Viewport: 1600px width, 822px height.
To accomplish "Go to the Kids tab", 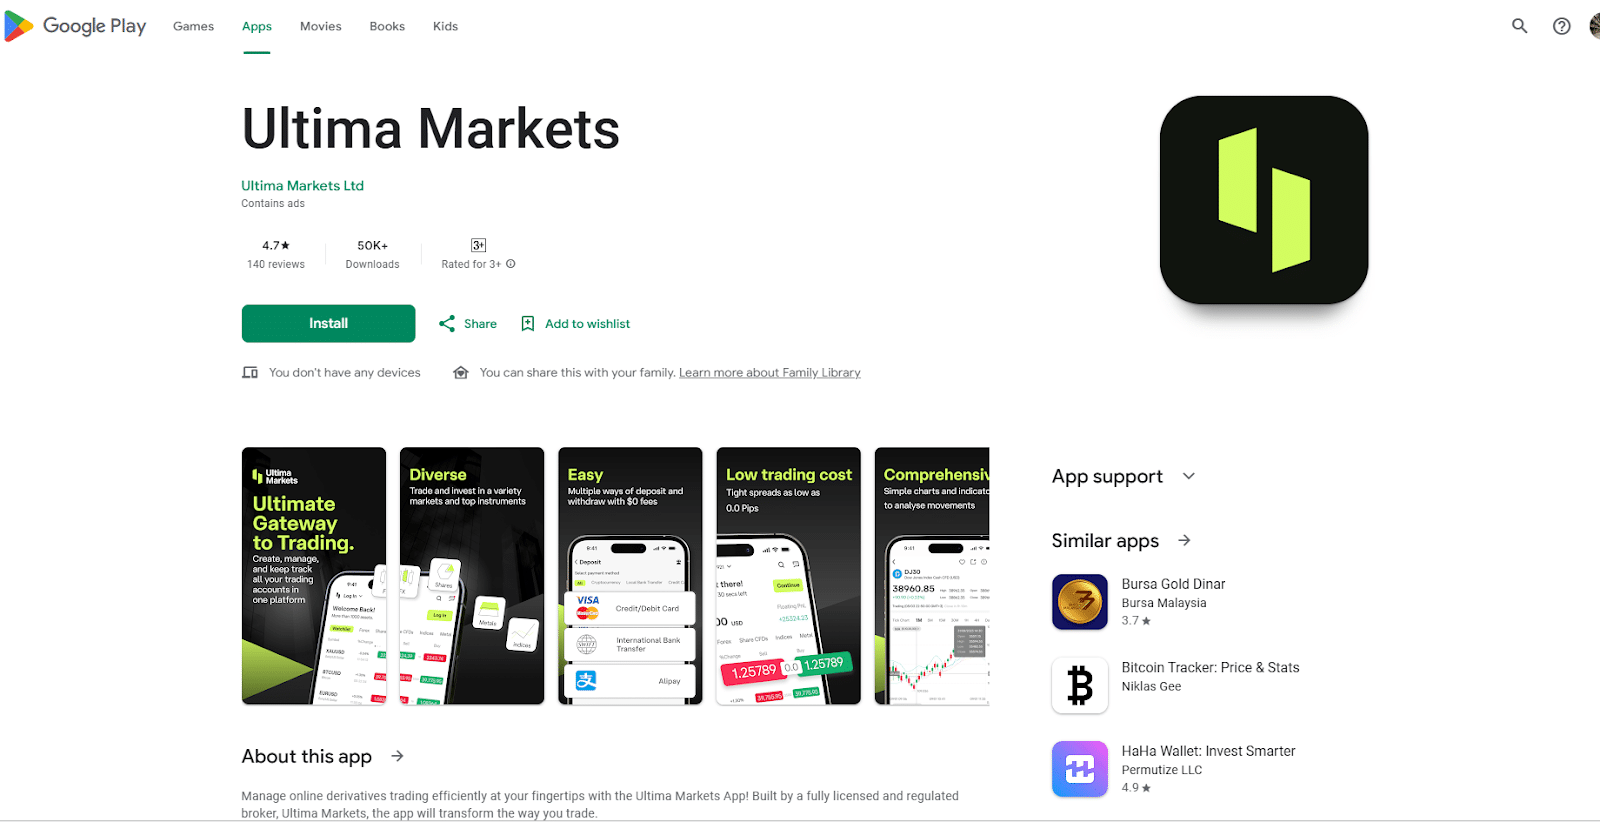I will pos(445,26).
